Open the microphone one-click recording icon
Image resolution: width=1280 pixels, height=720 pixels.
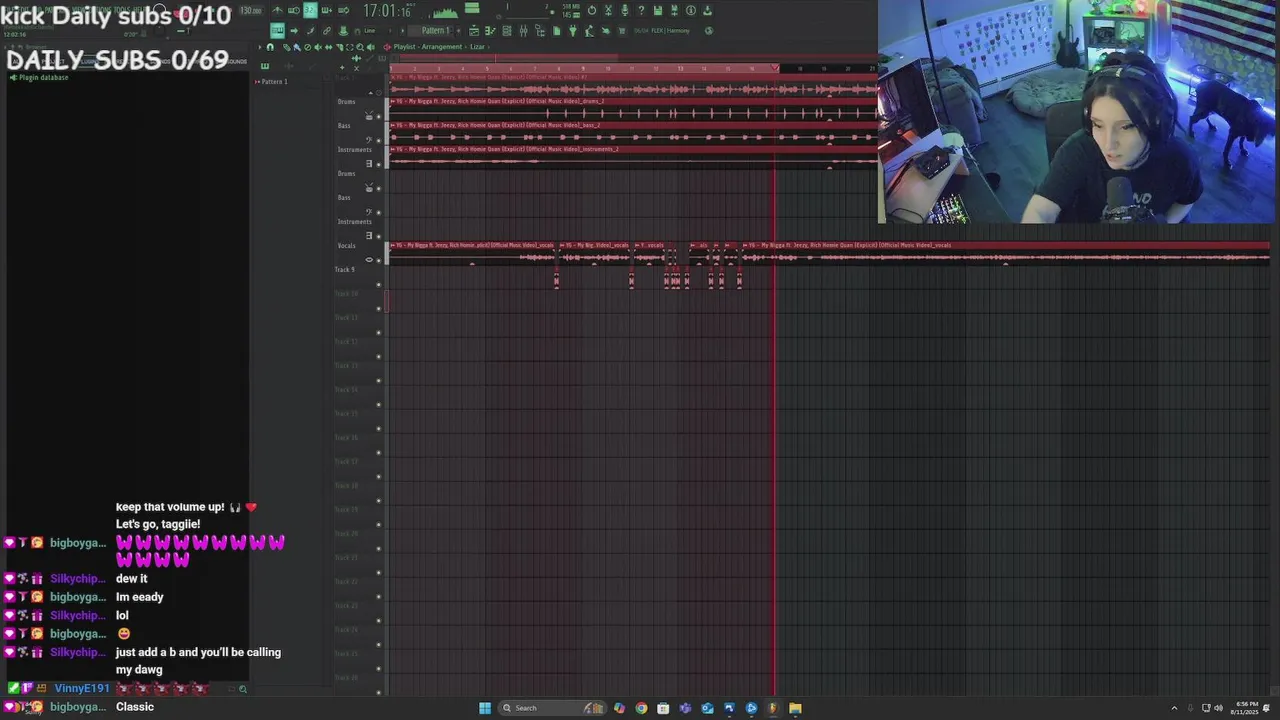pos(624,10)
